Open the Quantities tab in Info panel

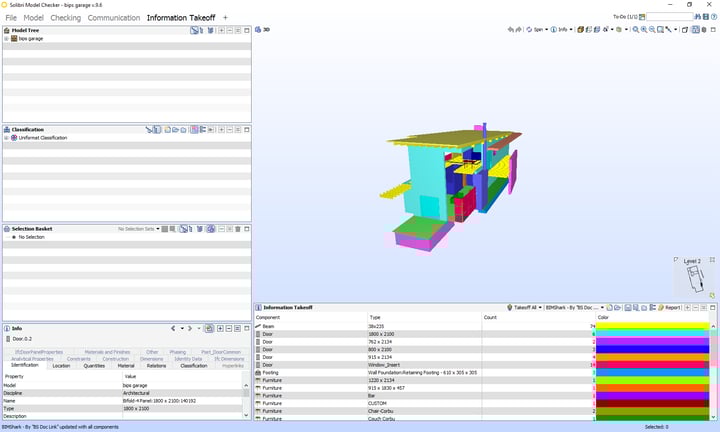click(94, 366)
